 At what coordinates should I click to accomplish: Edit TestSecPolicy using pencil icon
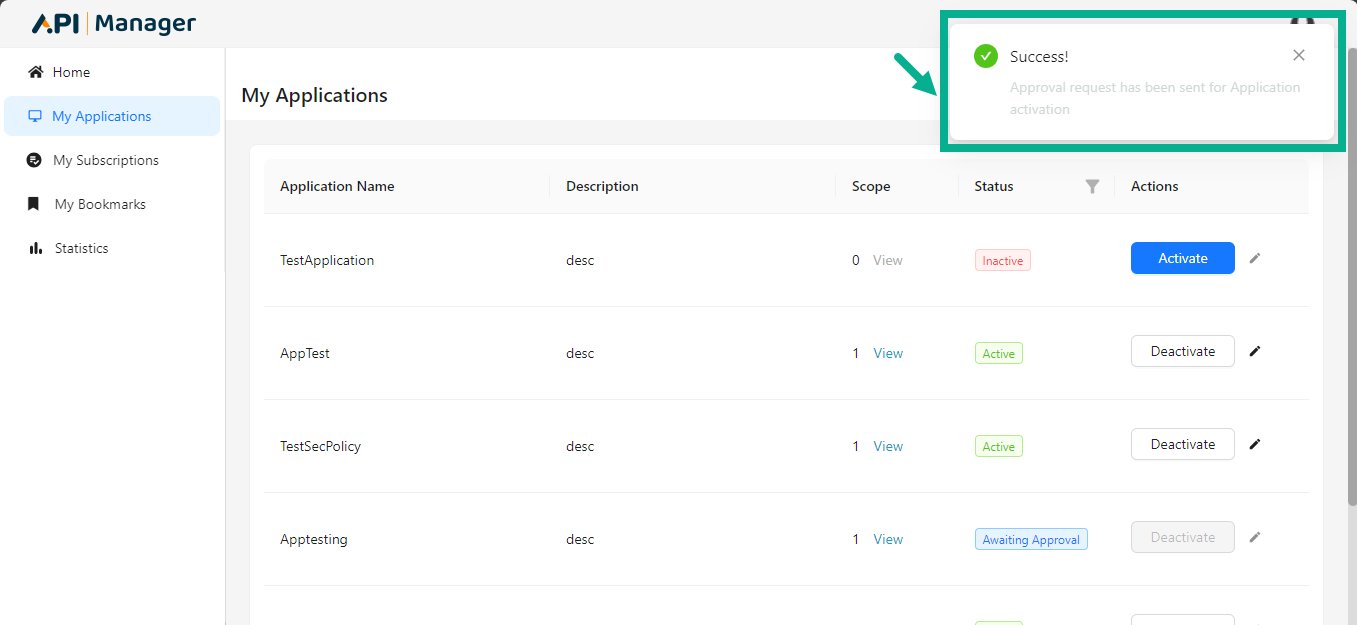pyautogui.click(x=1255, y=444)
